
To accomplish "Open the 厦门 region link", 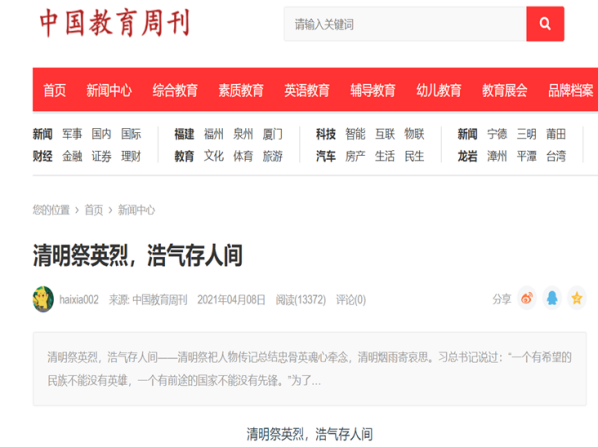I will point(273,134).
